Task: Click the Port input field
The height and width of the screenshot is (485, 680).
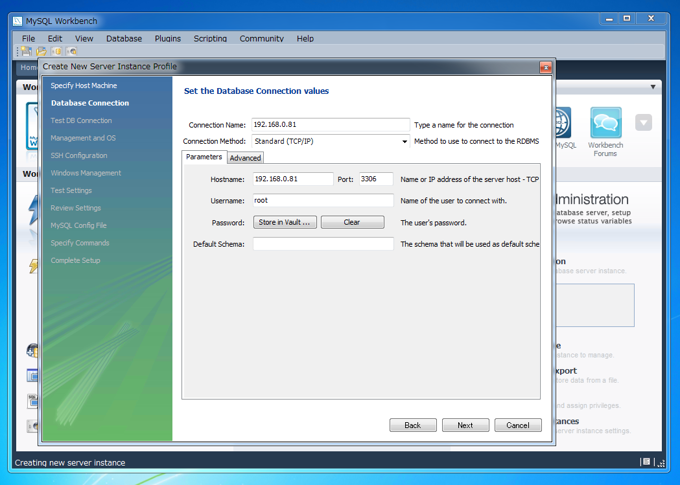Action: click(x=376, y=179)
